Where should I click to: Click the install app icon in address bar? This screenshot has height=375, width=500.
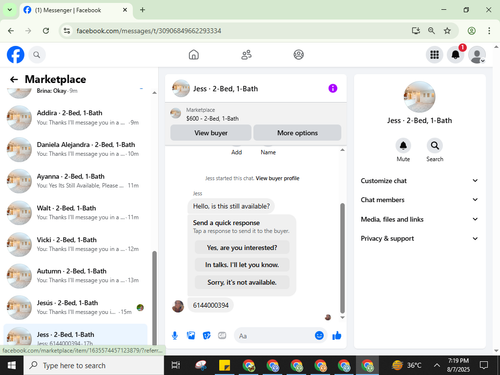[x=416, y=31]
